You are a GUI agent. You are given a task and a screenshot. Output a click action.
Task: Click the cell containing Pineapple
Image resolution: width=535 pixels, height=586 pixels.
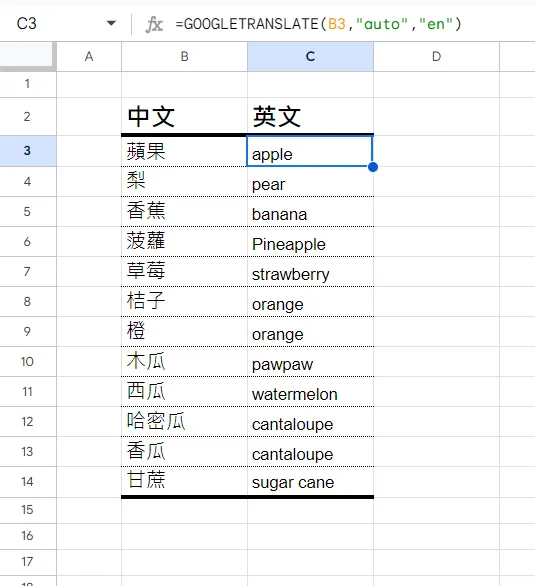click(x=310, y=241)
